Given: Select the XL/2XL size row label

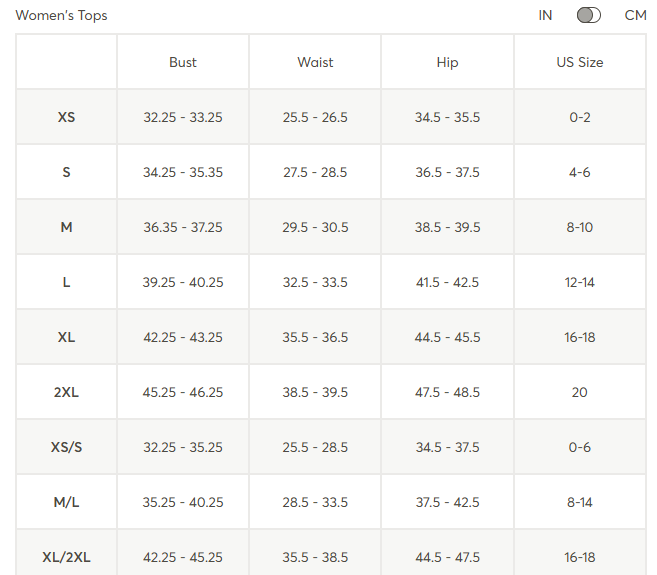Looking at the screenshot, I should pos(66,557).
